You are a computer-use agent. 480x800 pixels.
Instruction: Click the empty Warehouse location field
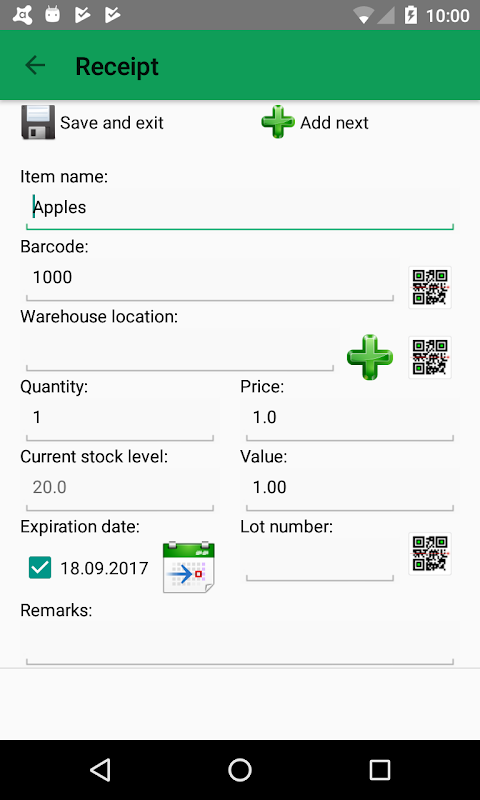[x=180, y=350]
